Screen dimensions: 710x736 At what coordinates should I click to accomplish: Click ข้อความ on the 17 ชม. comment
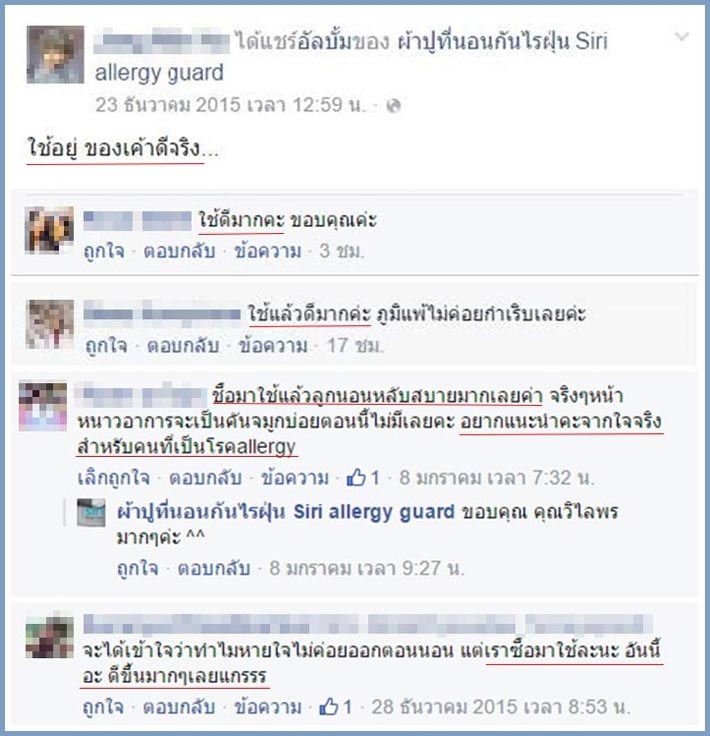[273, 346]
